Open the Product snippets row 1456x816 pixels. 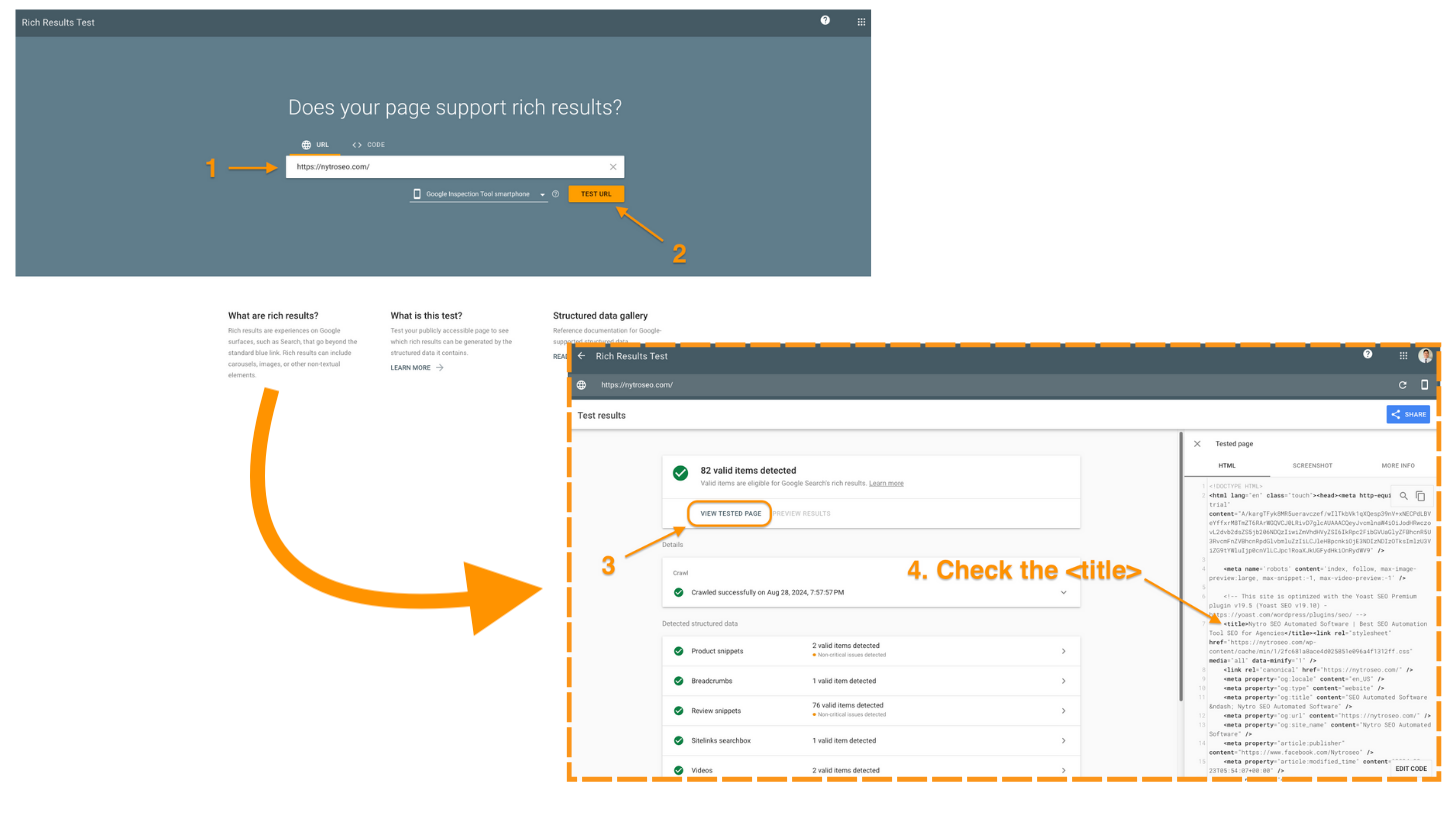click(871, 651)
